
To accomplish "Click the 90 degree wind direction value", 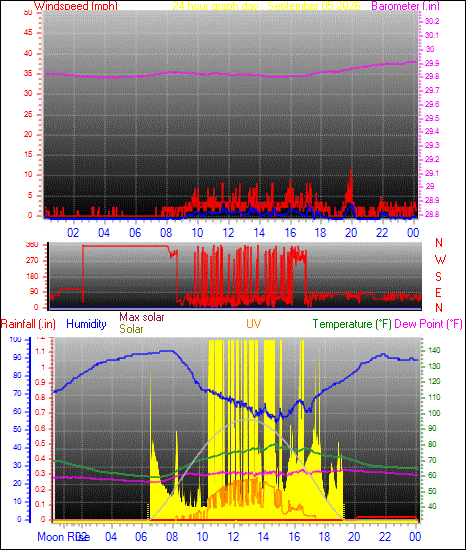I will coord(34,292).
